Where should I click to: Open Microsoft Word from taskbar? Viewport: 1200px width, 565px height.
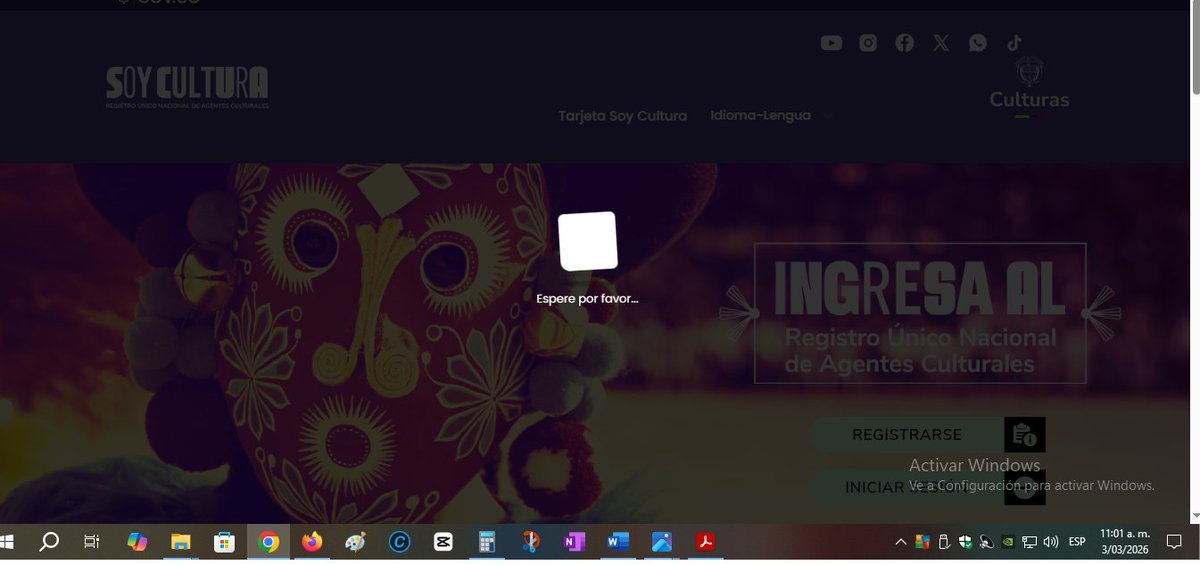(x=618, y=542)
